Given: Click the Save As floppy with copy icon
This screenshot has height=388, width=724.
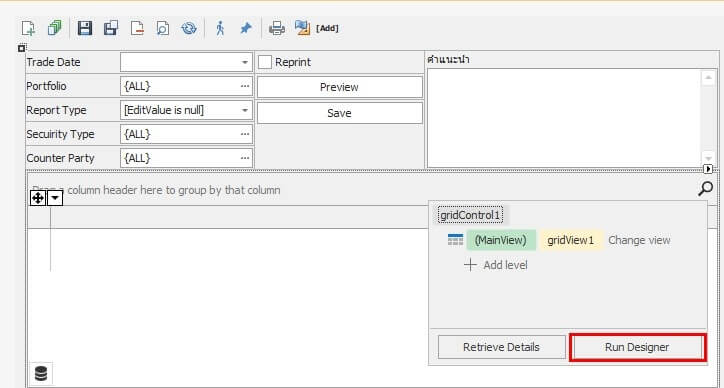Looking at the screenshot, I should 111,28.
